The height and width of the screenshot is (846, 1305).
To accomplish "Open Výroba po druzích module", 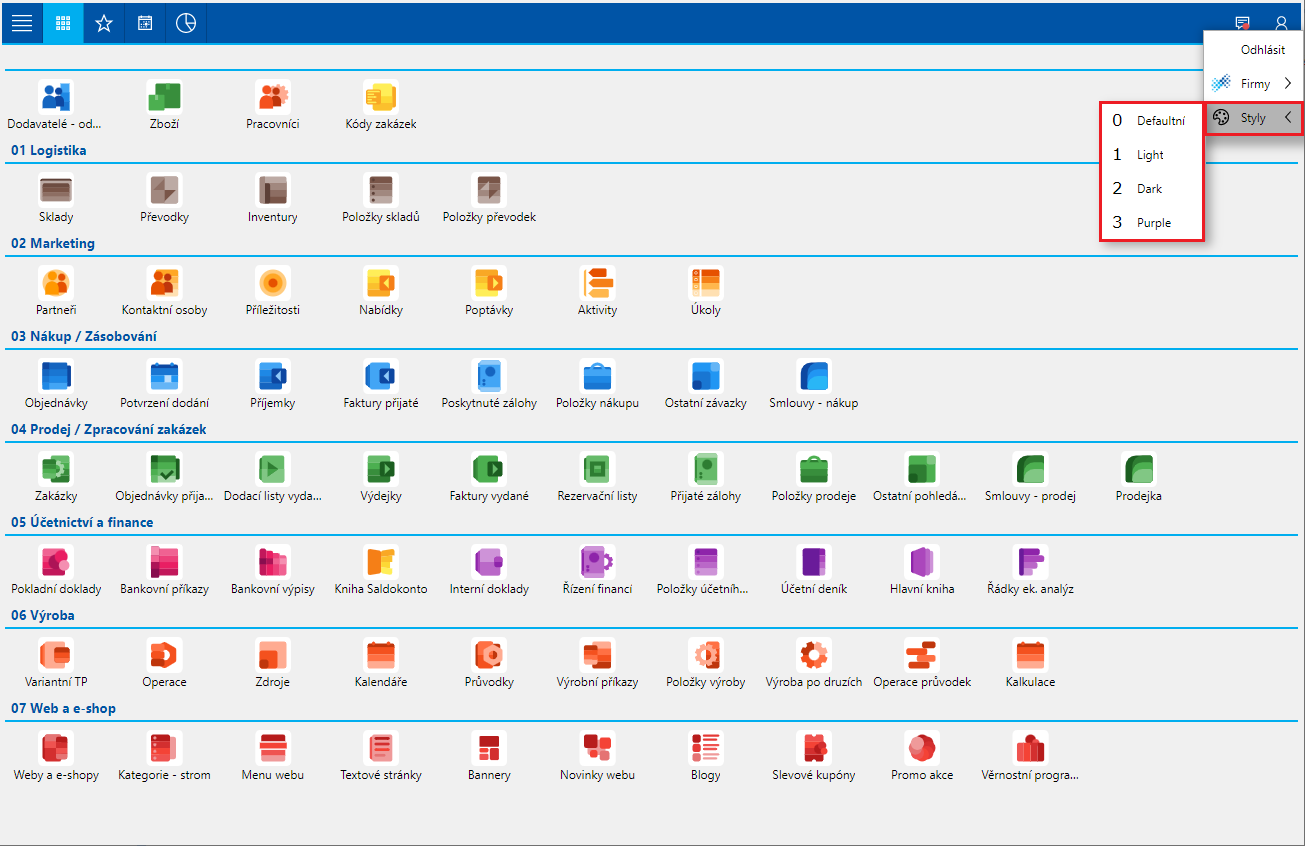I will (814, 662).
